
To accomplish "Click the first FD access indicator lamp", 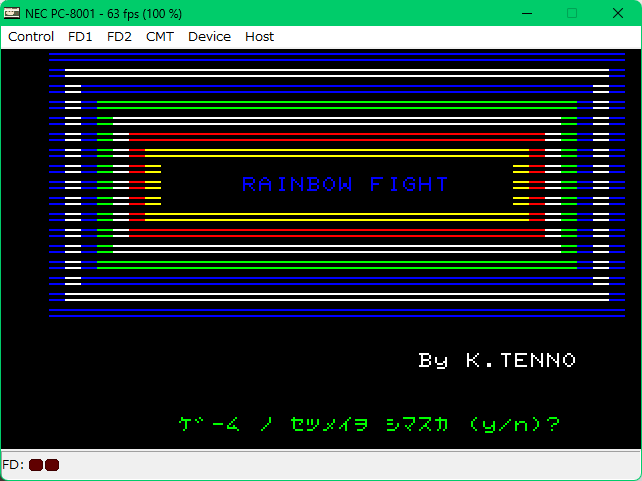I will tap(36, 465).
